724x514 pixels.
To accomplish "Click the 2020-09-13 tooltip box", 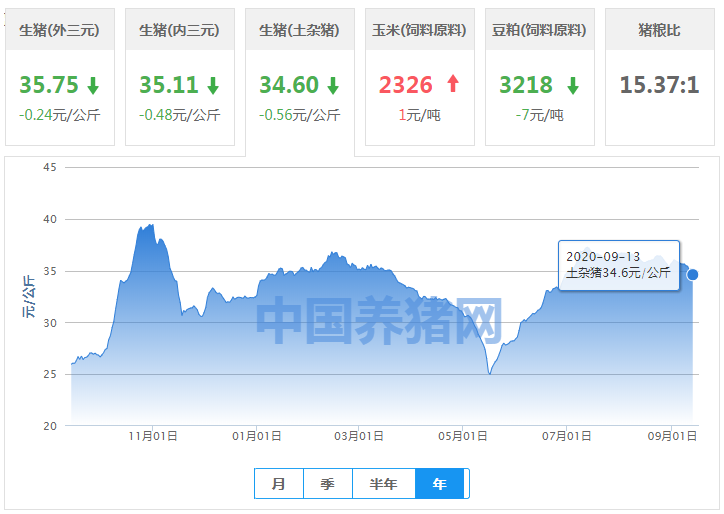I will (618, 264).
